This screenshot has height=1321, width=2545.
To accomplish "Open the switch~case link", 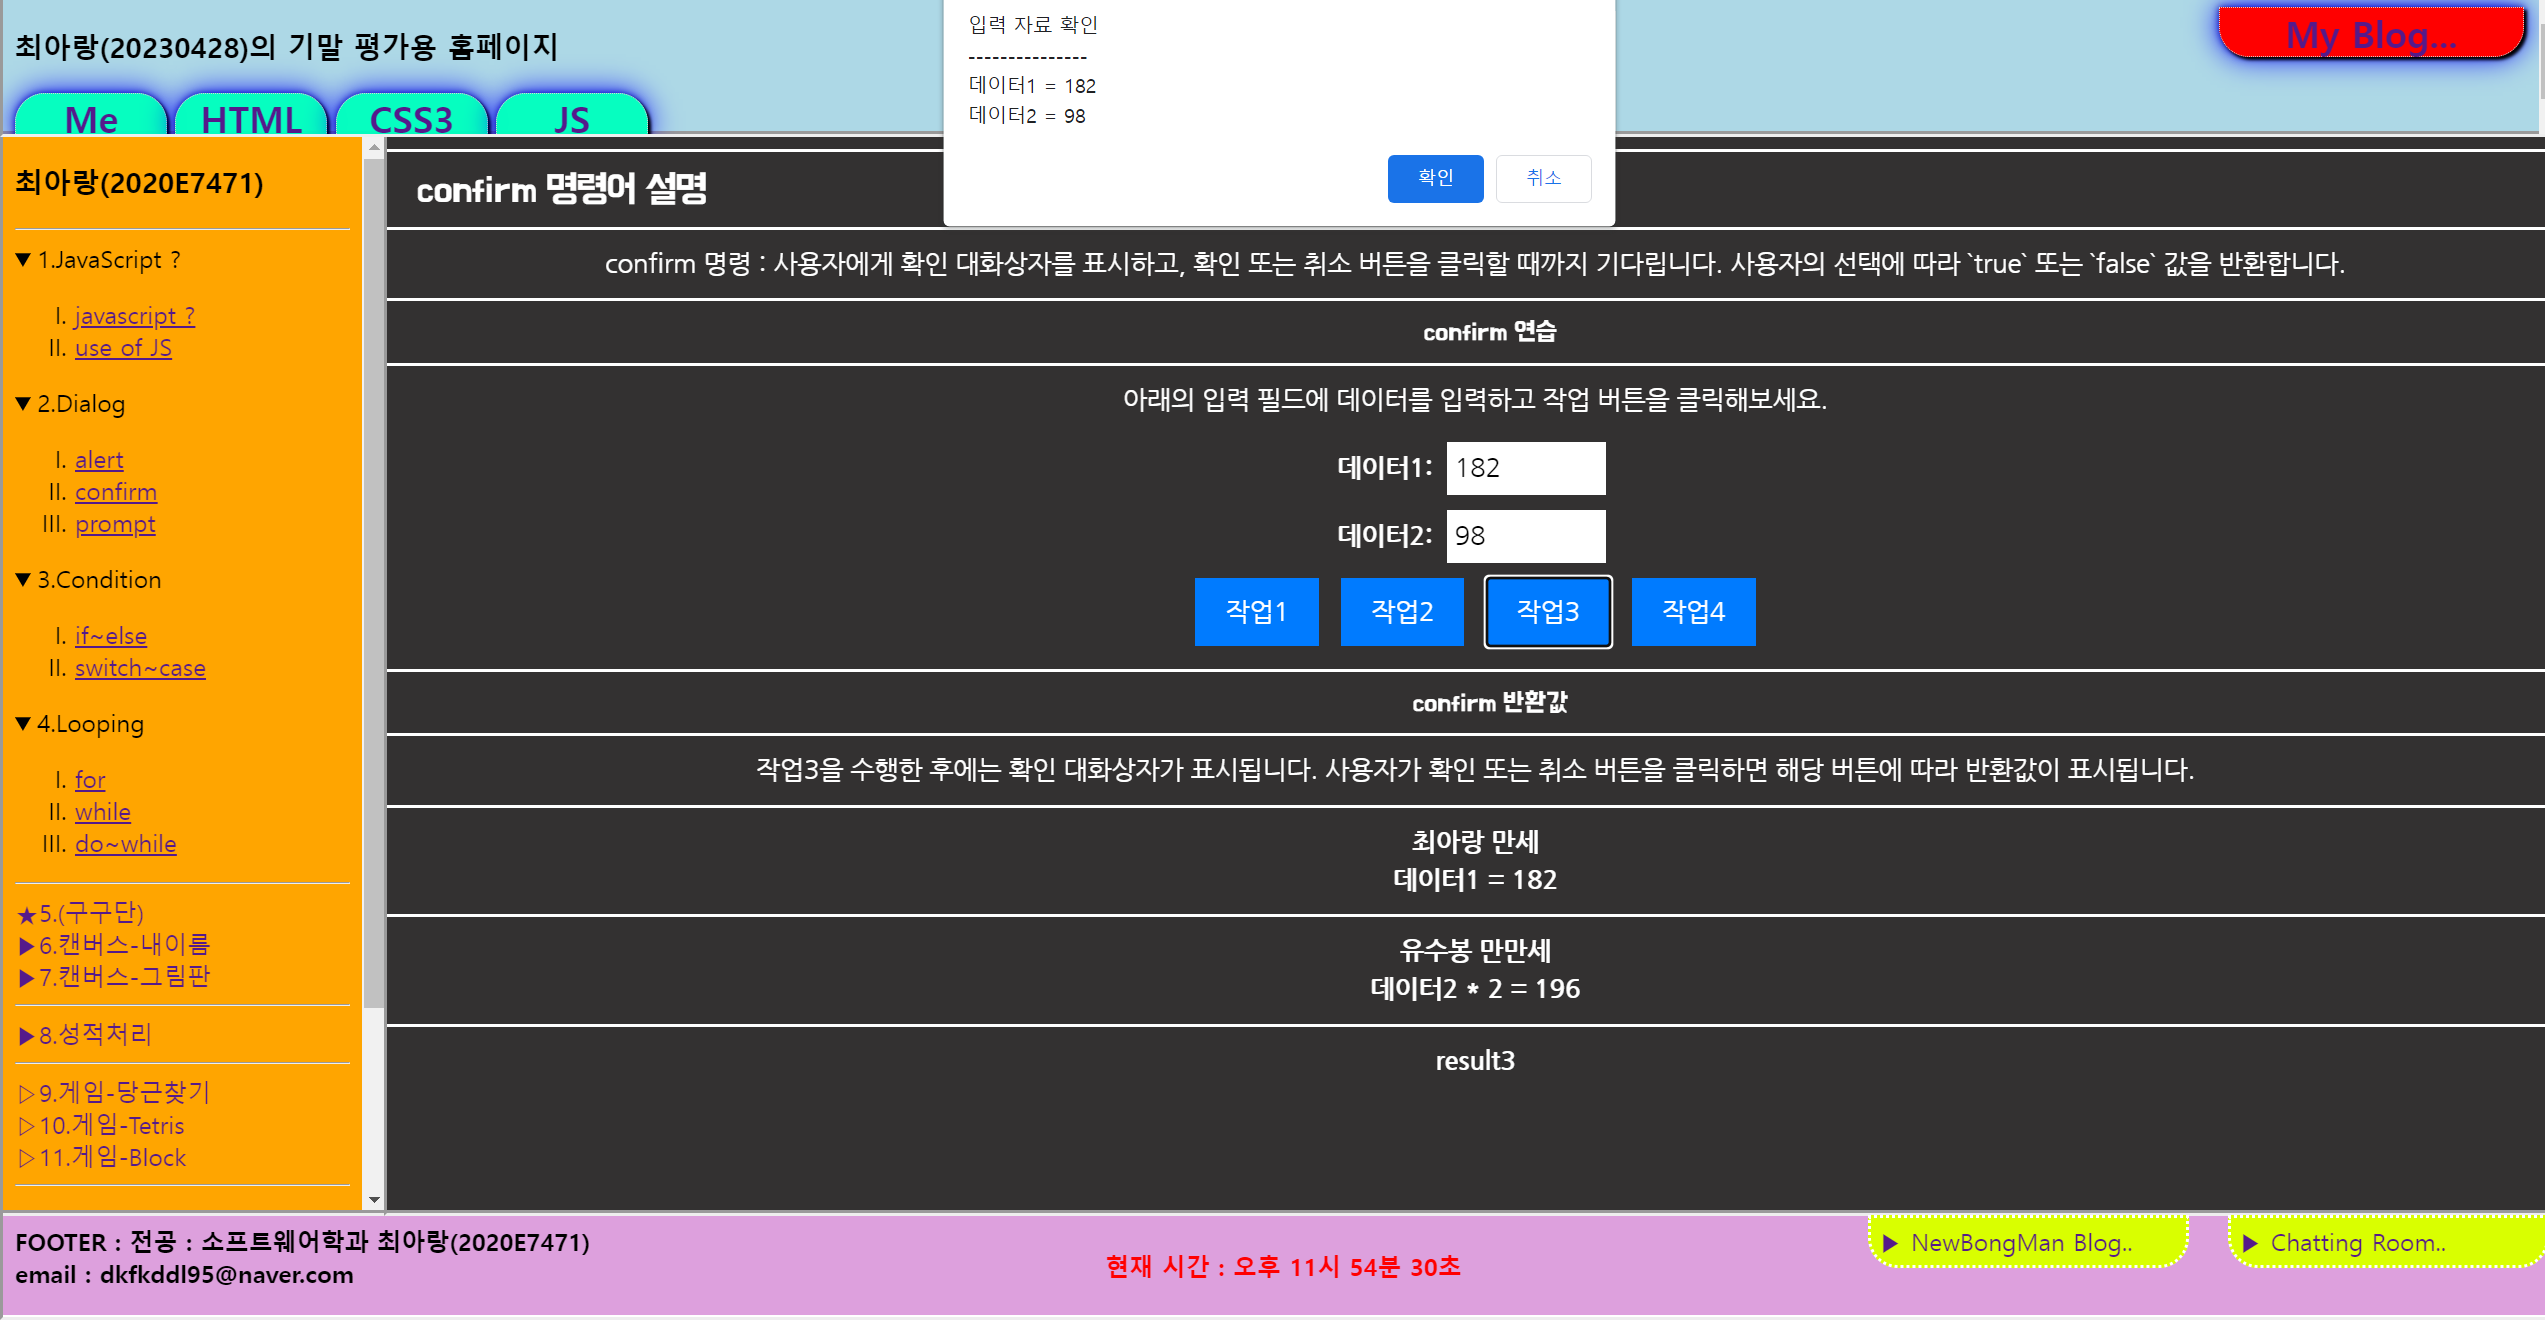I will coord(140,668).
